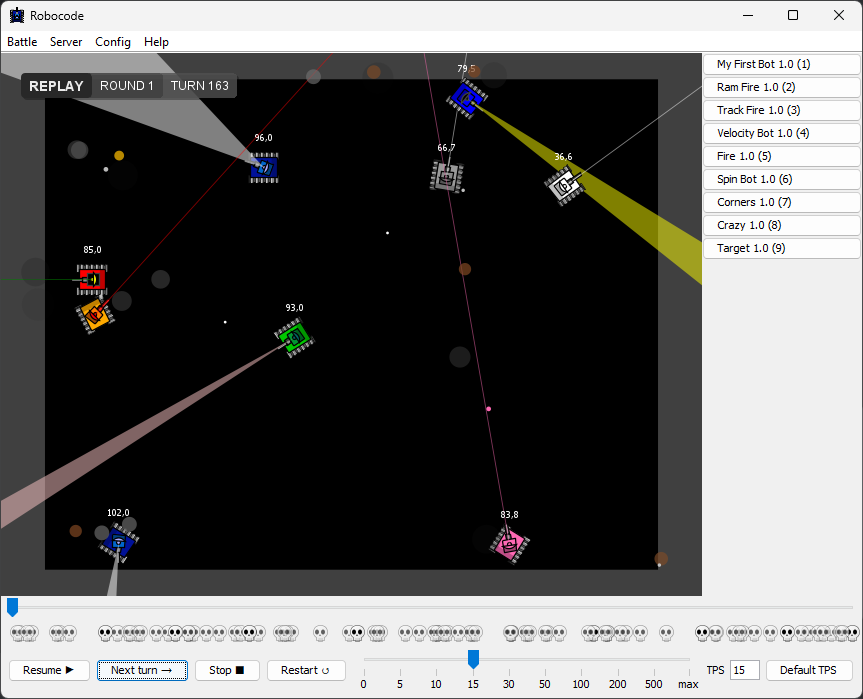The width and height of the screenshot is (863, 699).
Task: Click the white tank showing 36.6 energy
Action: (565, 186)
